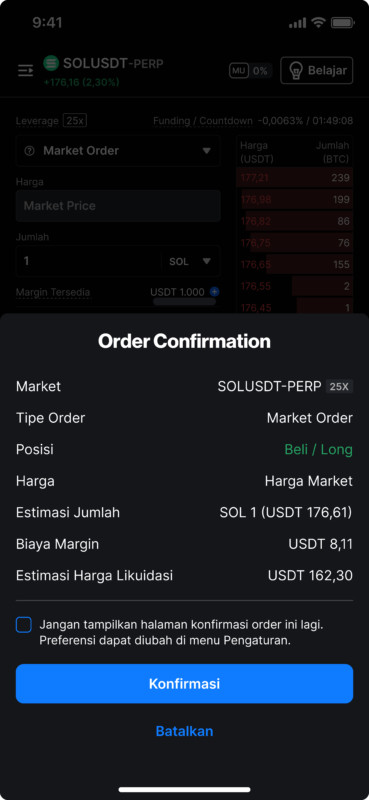Screen dimensions: 369x800
Task: Select the SOLUSDT-PERP market title
Action: point(113,63)
